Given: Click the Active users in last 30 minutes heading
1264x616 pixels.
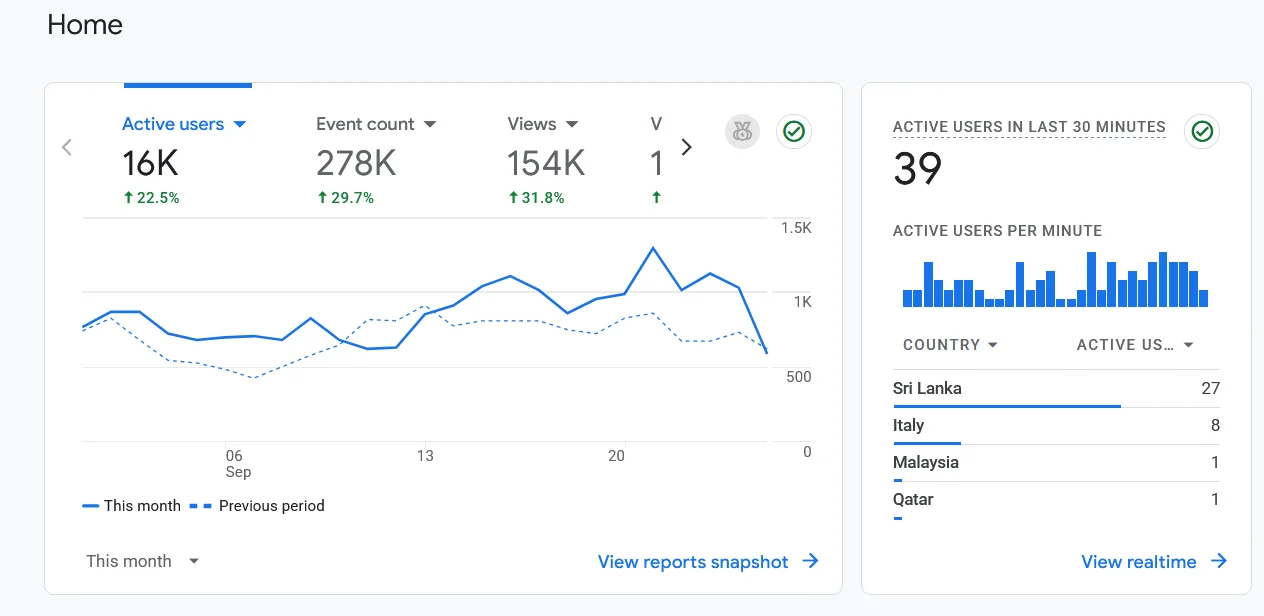Looking at the screenshot, I should tap(1029, 127).
